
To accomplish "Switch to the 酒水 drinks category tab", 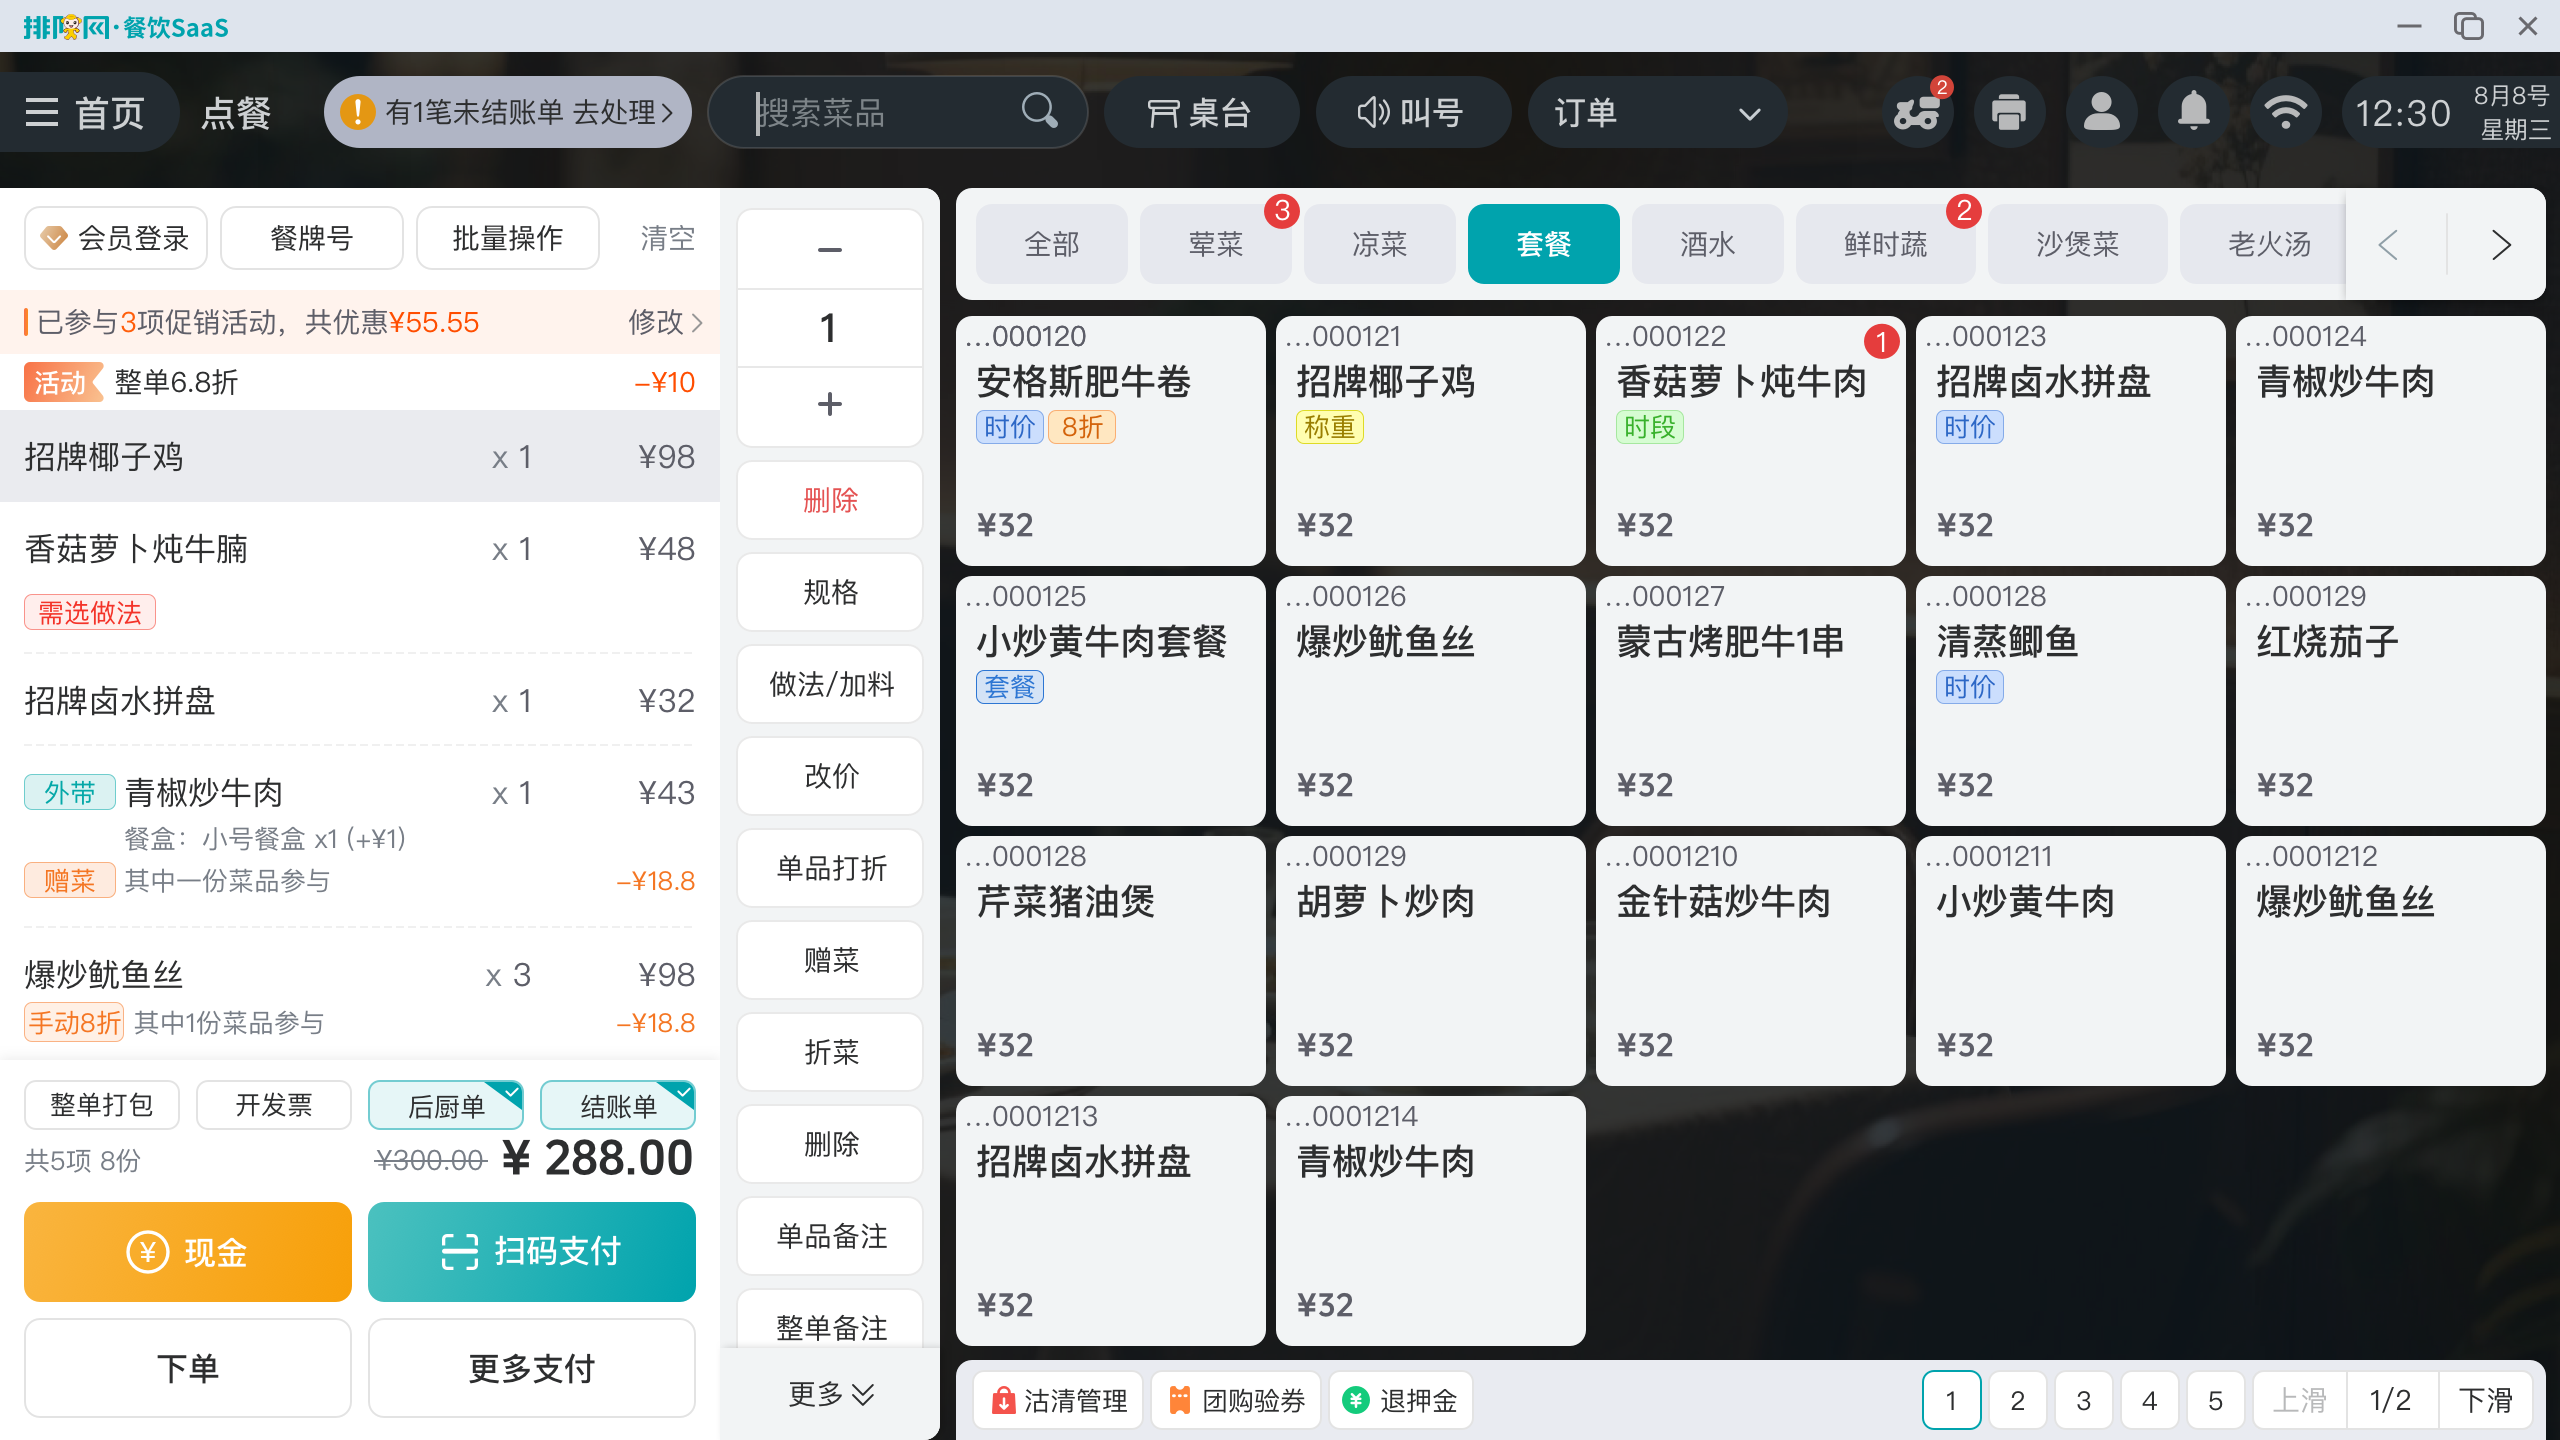I will pyautogui.click(x=1707, y=243).
